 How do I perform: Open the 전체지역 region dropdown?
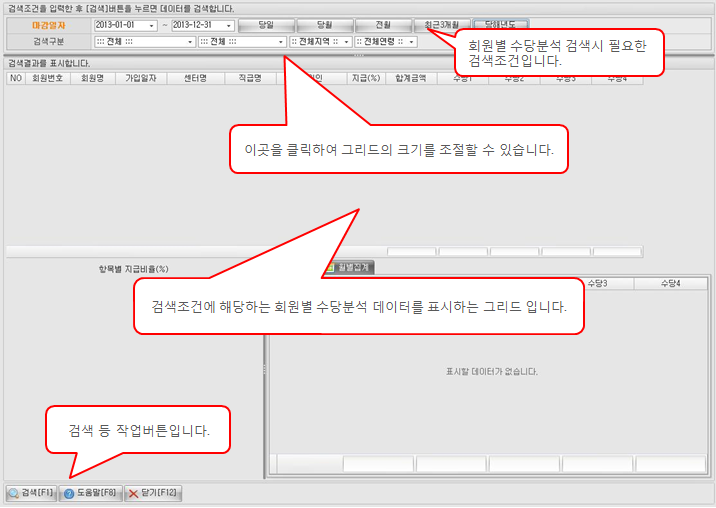pyautogui.click(x=347, y=42)
